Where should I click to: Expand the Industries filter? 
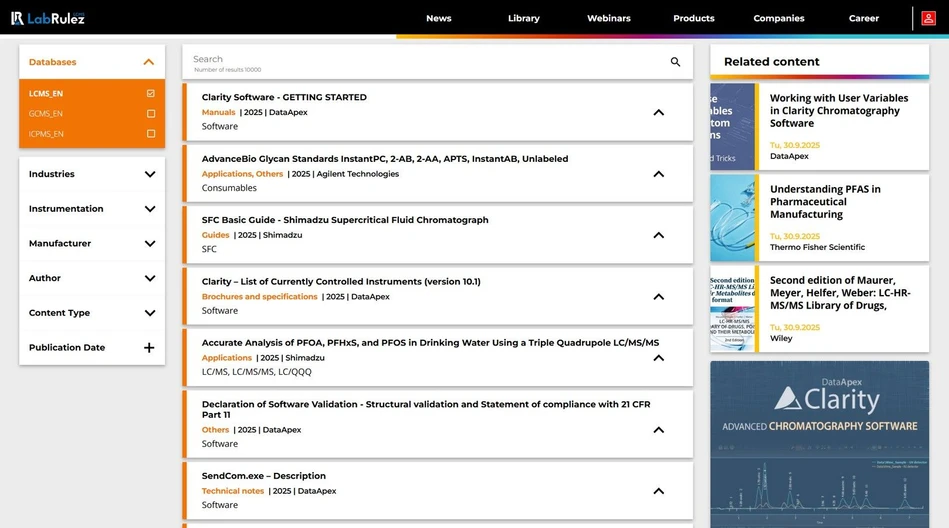point(149,174)
